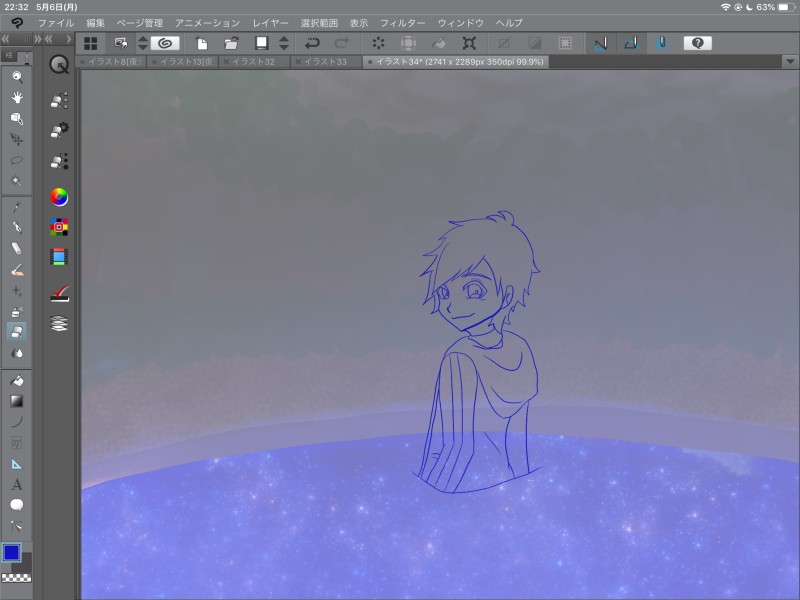The image size is (800, 600).
Task: Open the 選択範囲 menu
Action: (x=319, y=23)
